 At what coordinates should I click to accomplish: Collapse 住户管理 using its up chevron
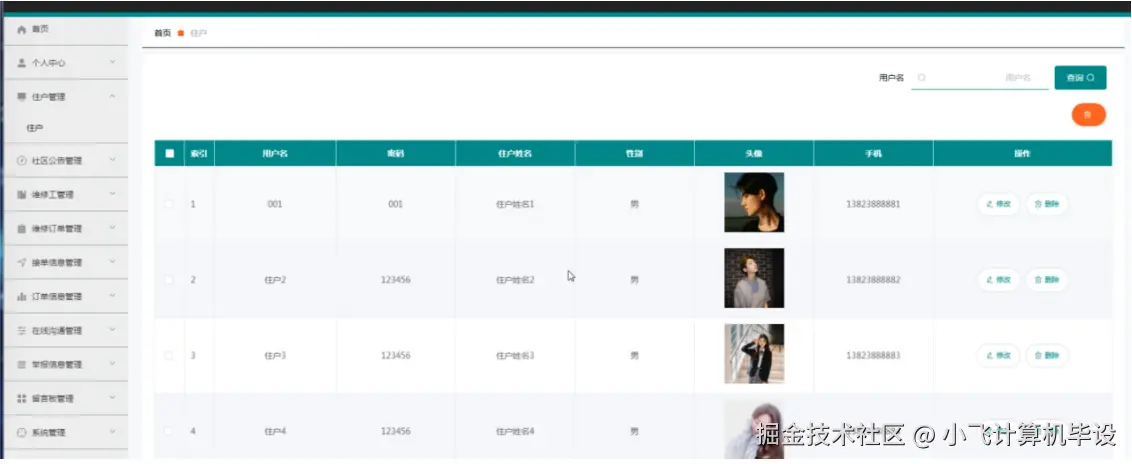point(112,96)
